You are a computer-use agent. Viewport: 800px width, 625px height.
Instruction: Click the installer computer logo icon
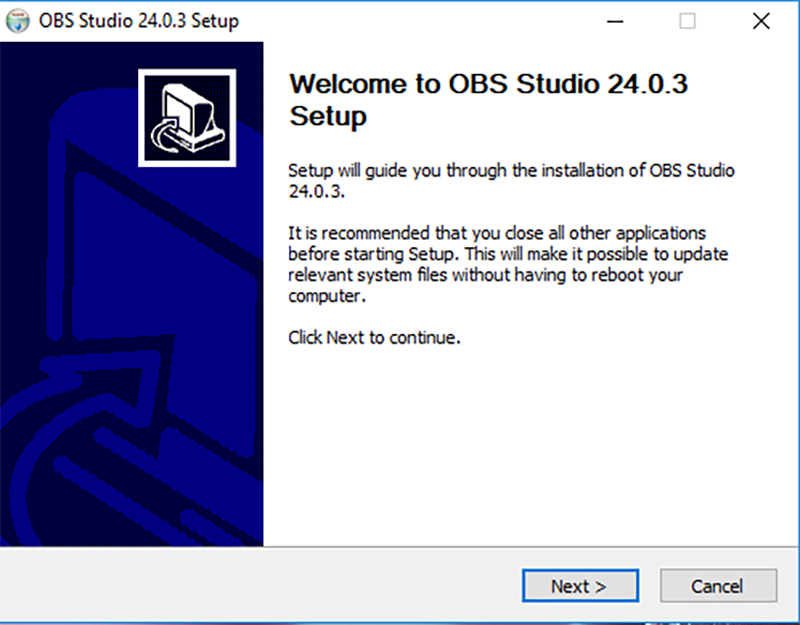coord(186,118)
